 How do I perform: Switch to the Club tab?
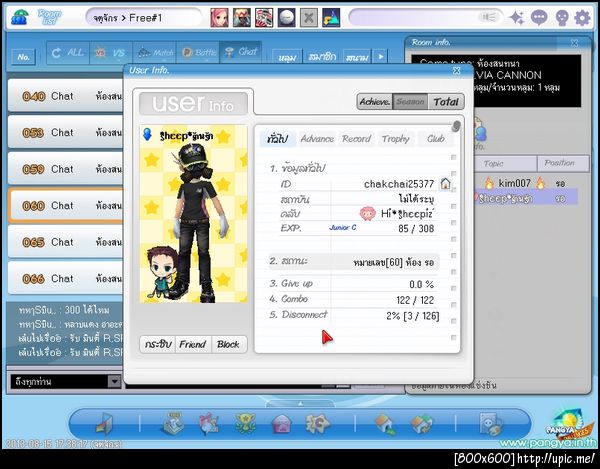(436, 138)
